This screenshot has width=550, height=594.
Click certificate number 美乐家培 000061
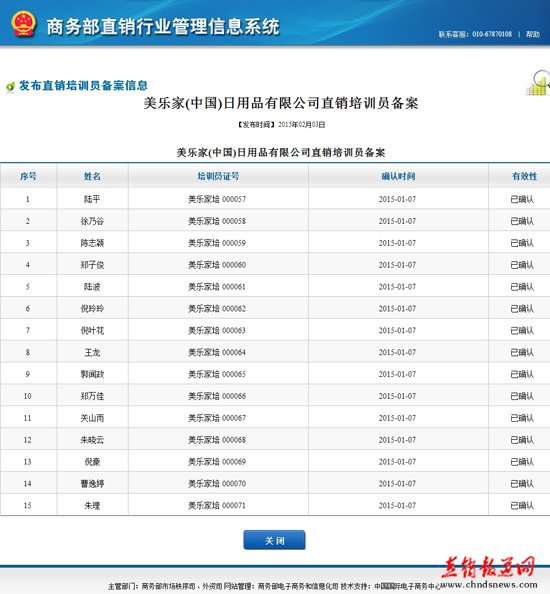point(217,287)
